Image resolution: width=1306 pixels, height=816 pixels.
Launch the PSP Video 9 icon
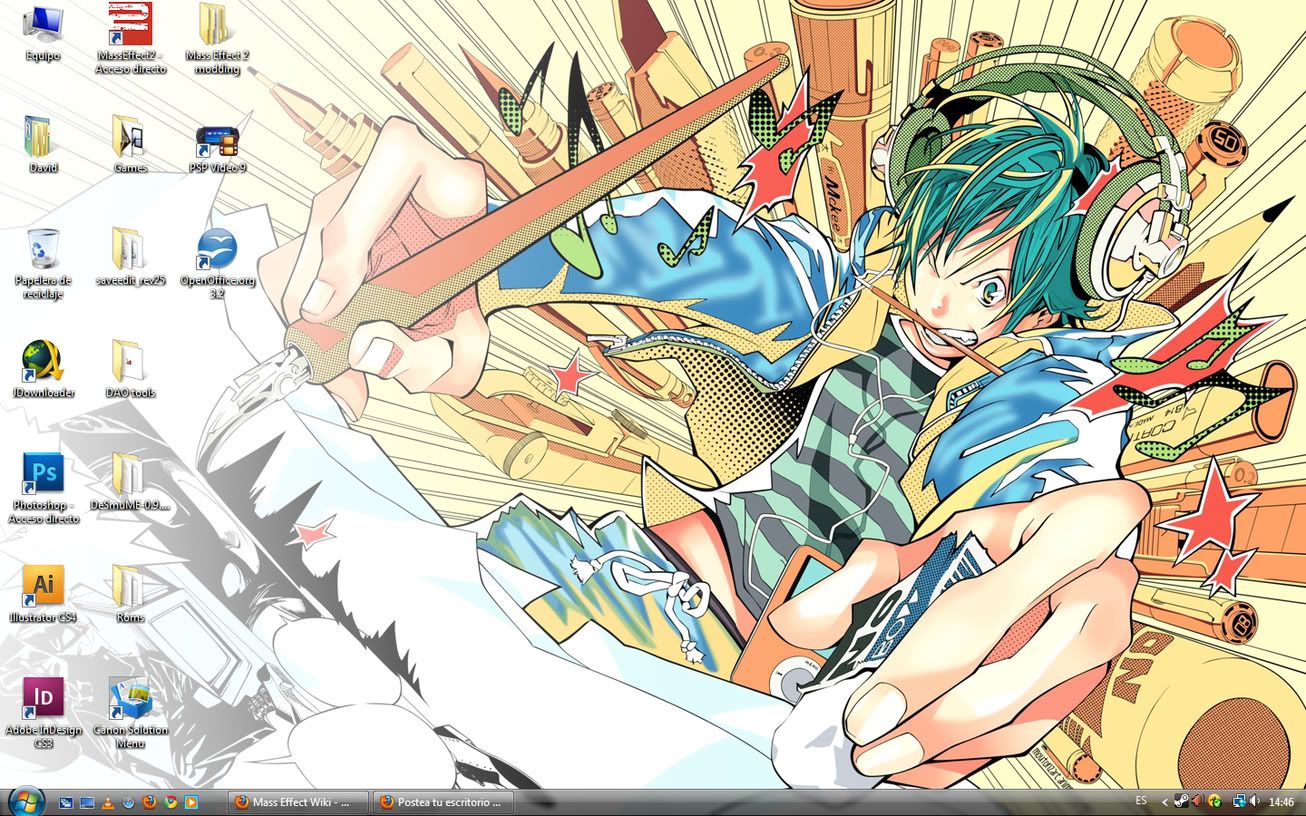(x=217, y=137)
